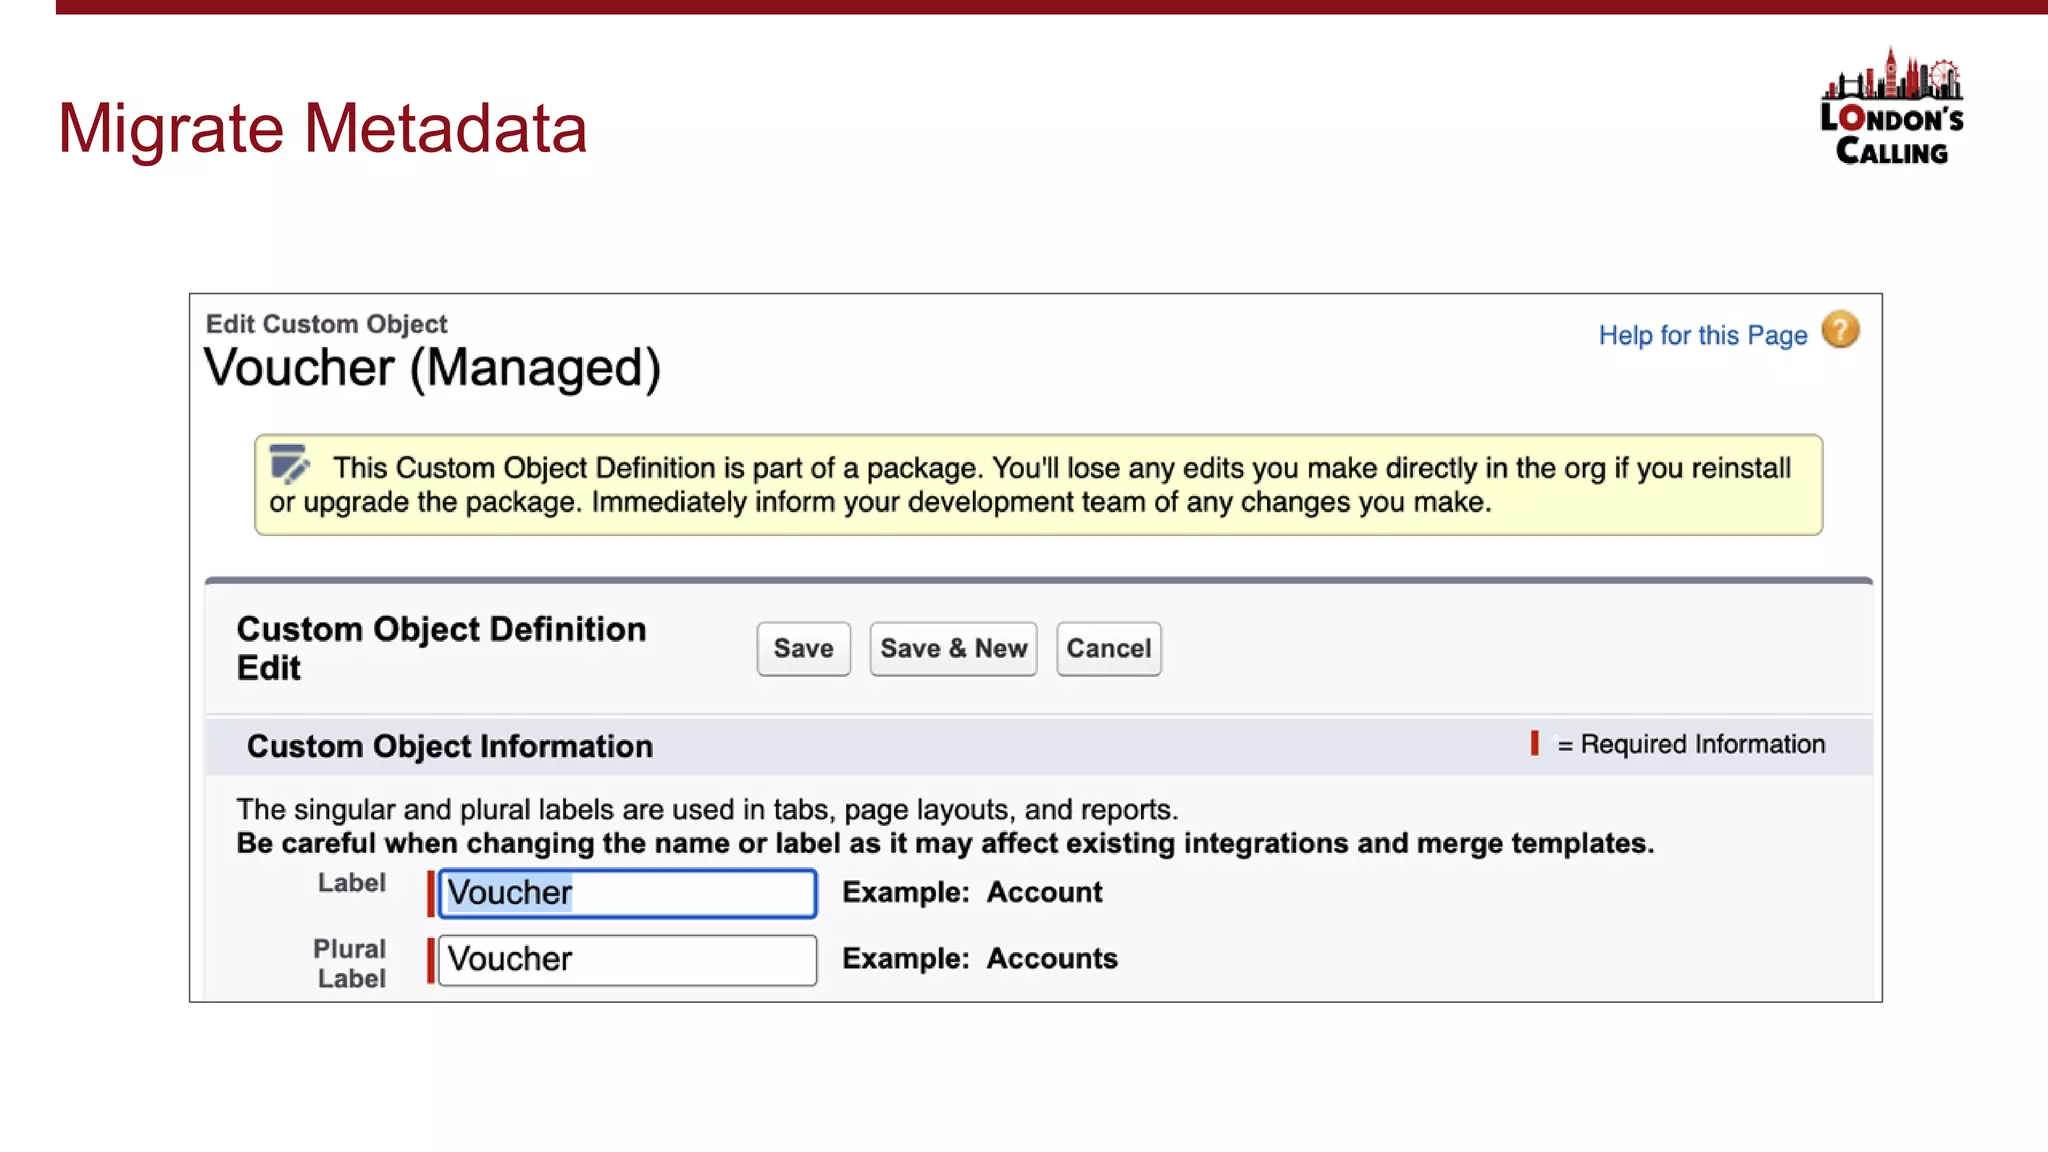Cancel the custom object edit
The image size is (2048, 1152).
coord(1109,649)
